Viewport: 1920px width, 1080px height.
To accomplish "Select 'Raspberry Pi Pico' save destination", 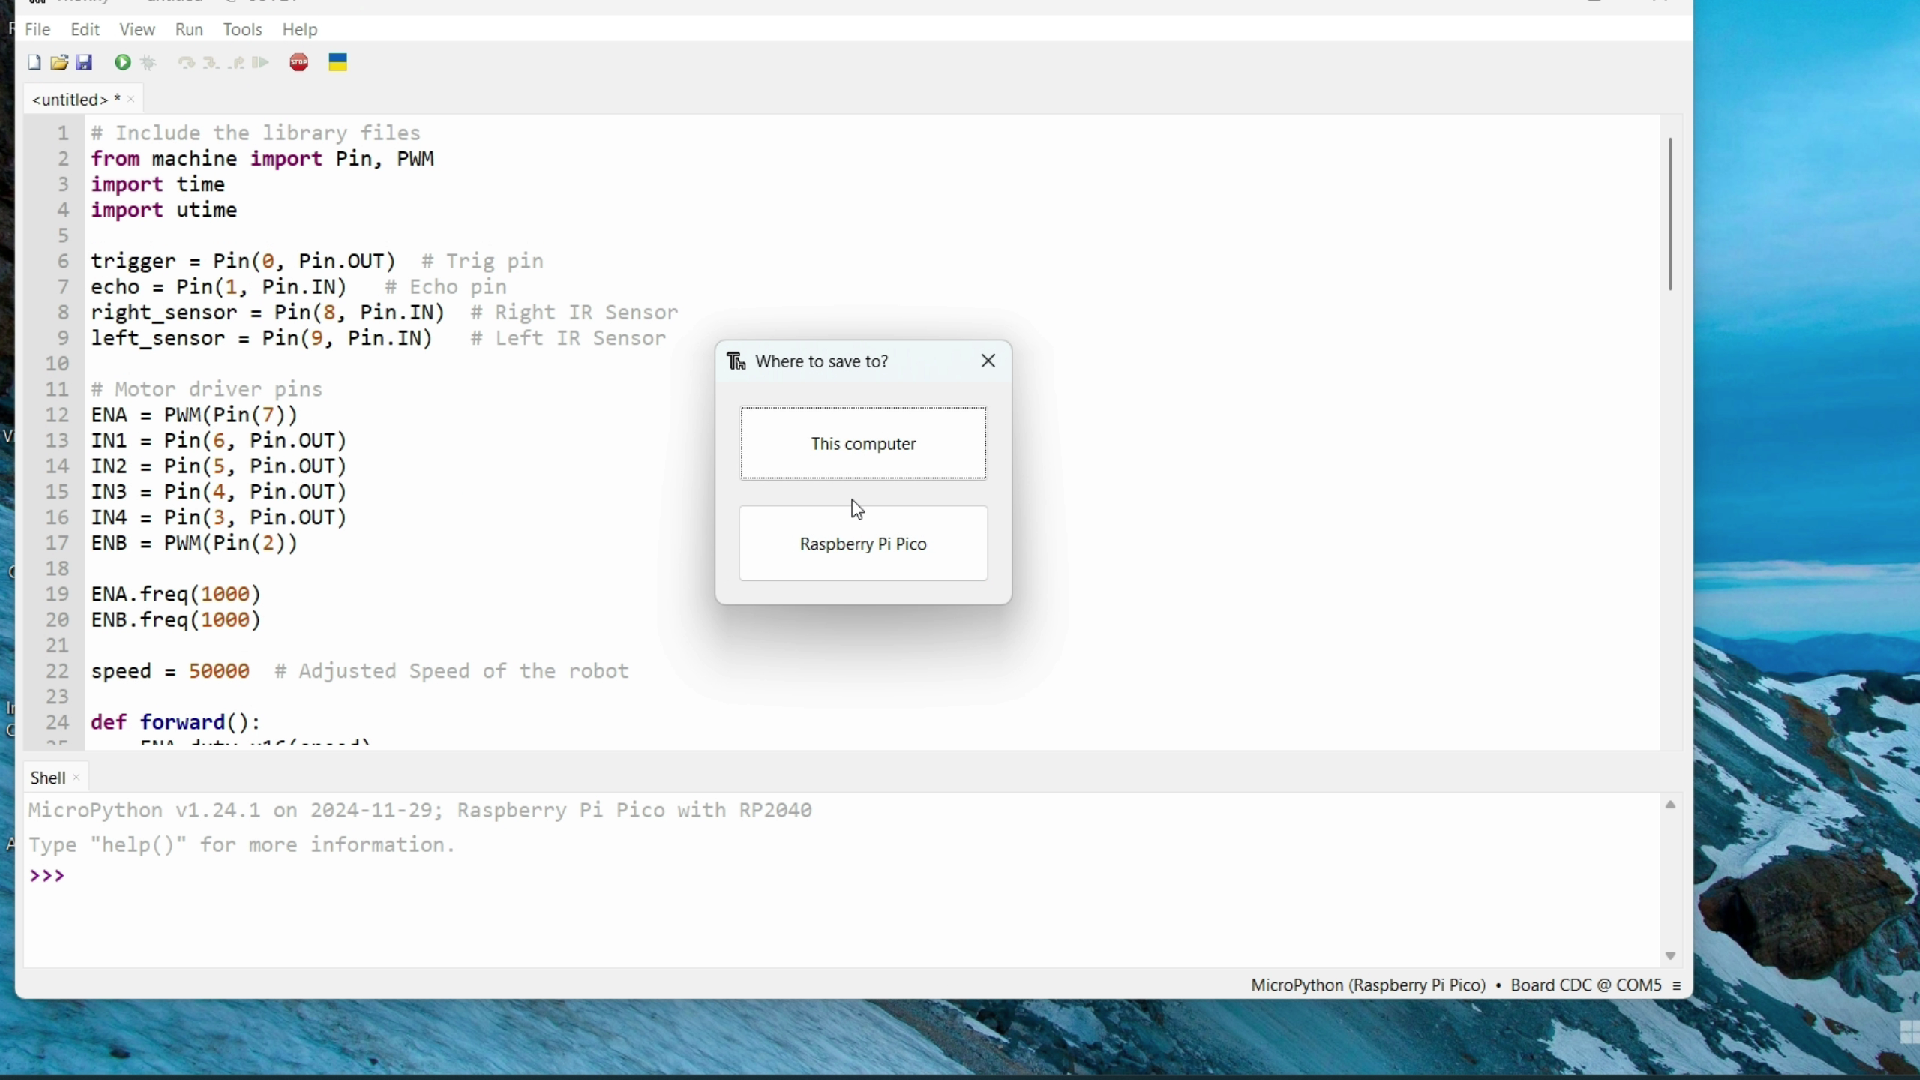I will 862,543.
